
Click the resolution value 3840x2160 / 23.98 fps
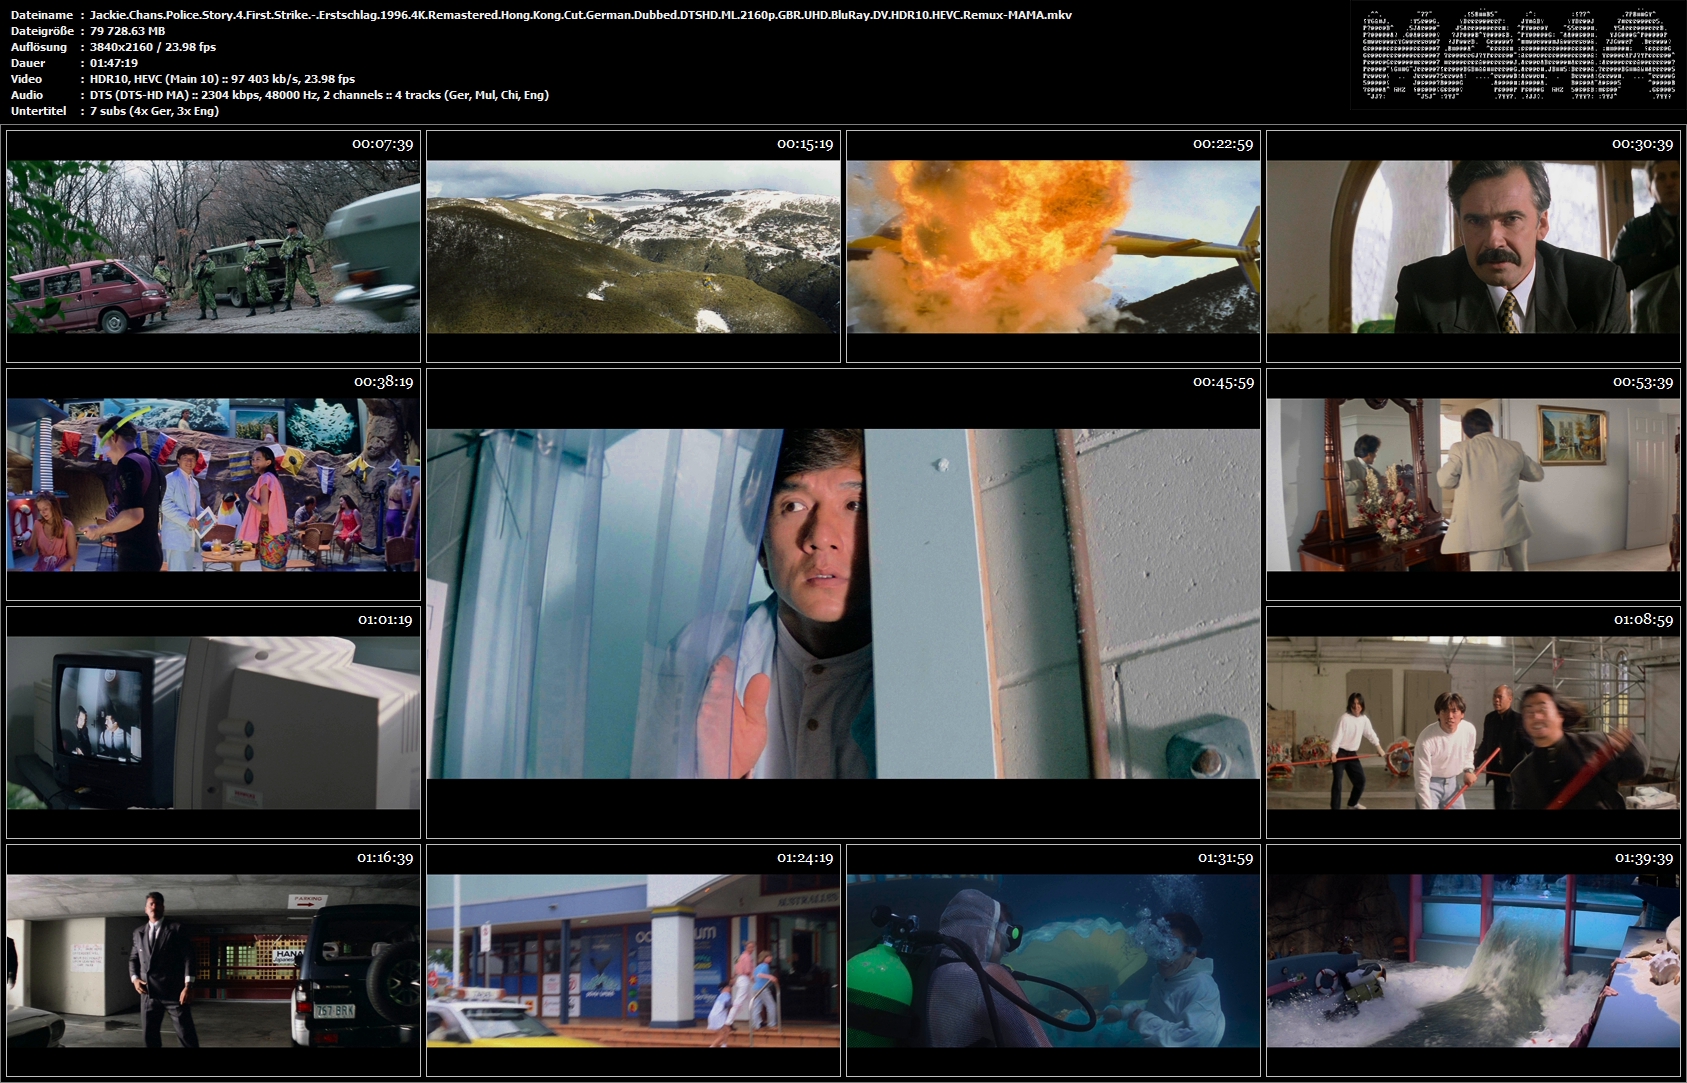(x=153, y=47)
